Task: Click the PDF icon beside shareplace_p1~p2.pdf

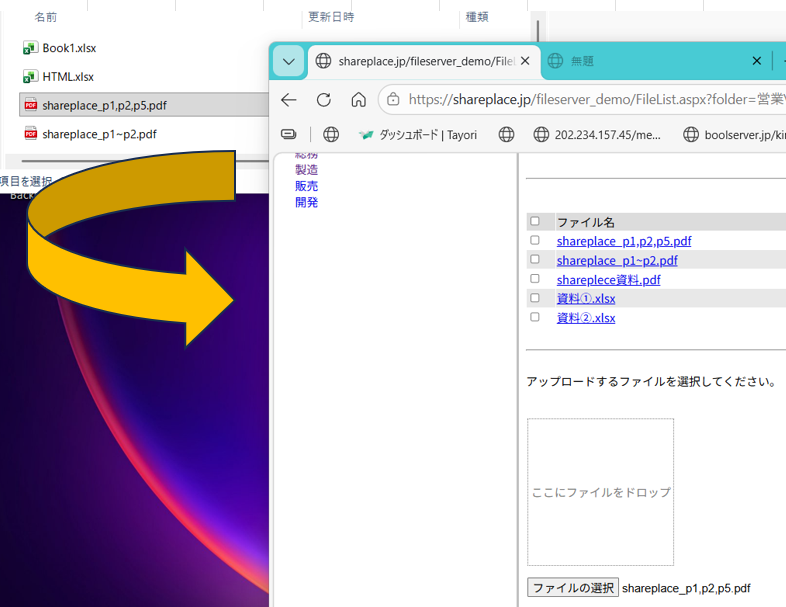Action: click(x=31, y=134)
